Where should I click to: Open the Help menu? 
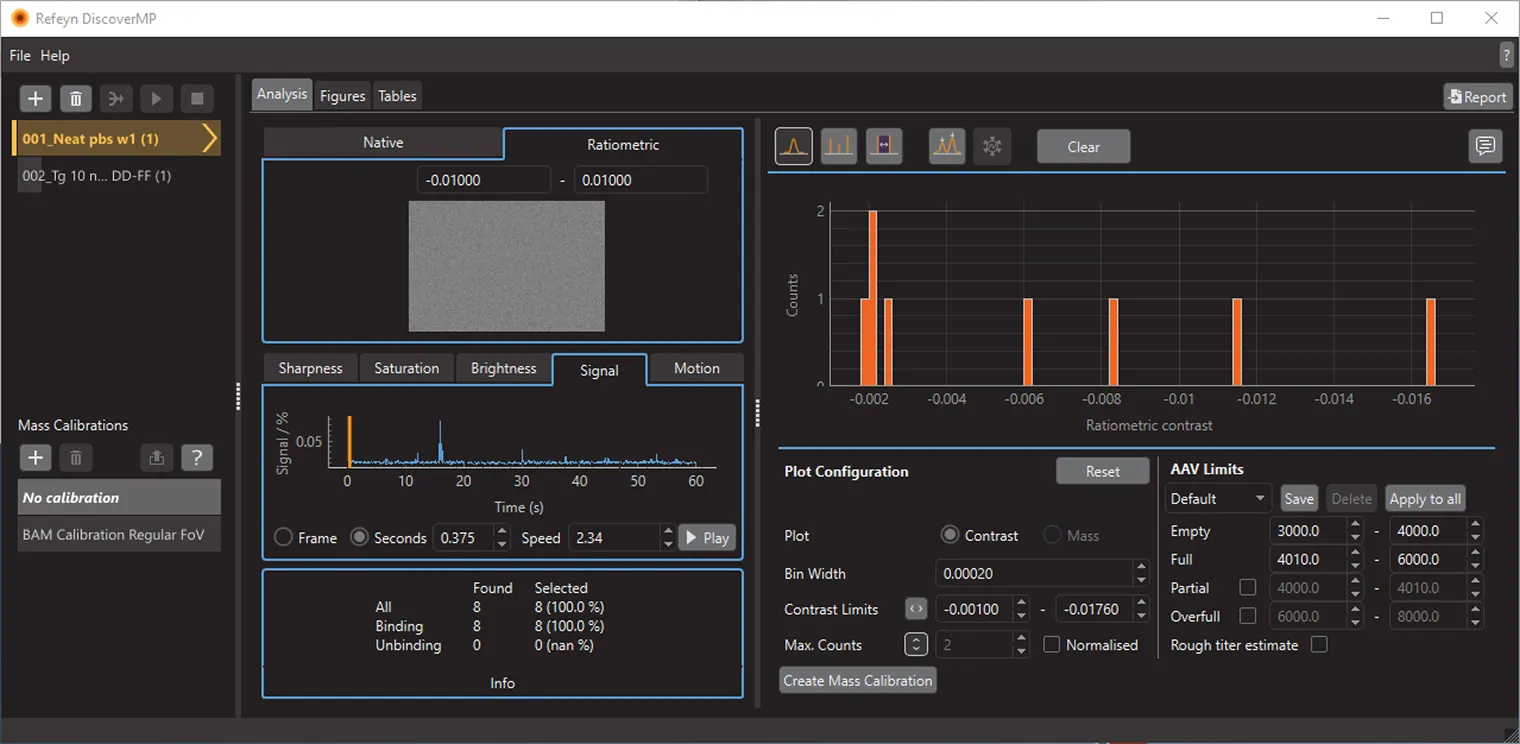[55, 56]
